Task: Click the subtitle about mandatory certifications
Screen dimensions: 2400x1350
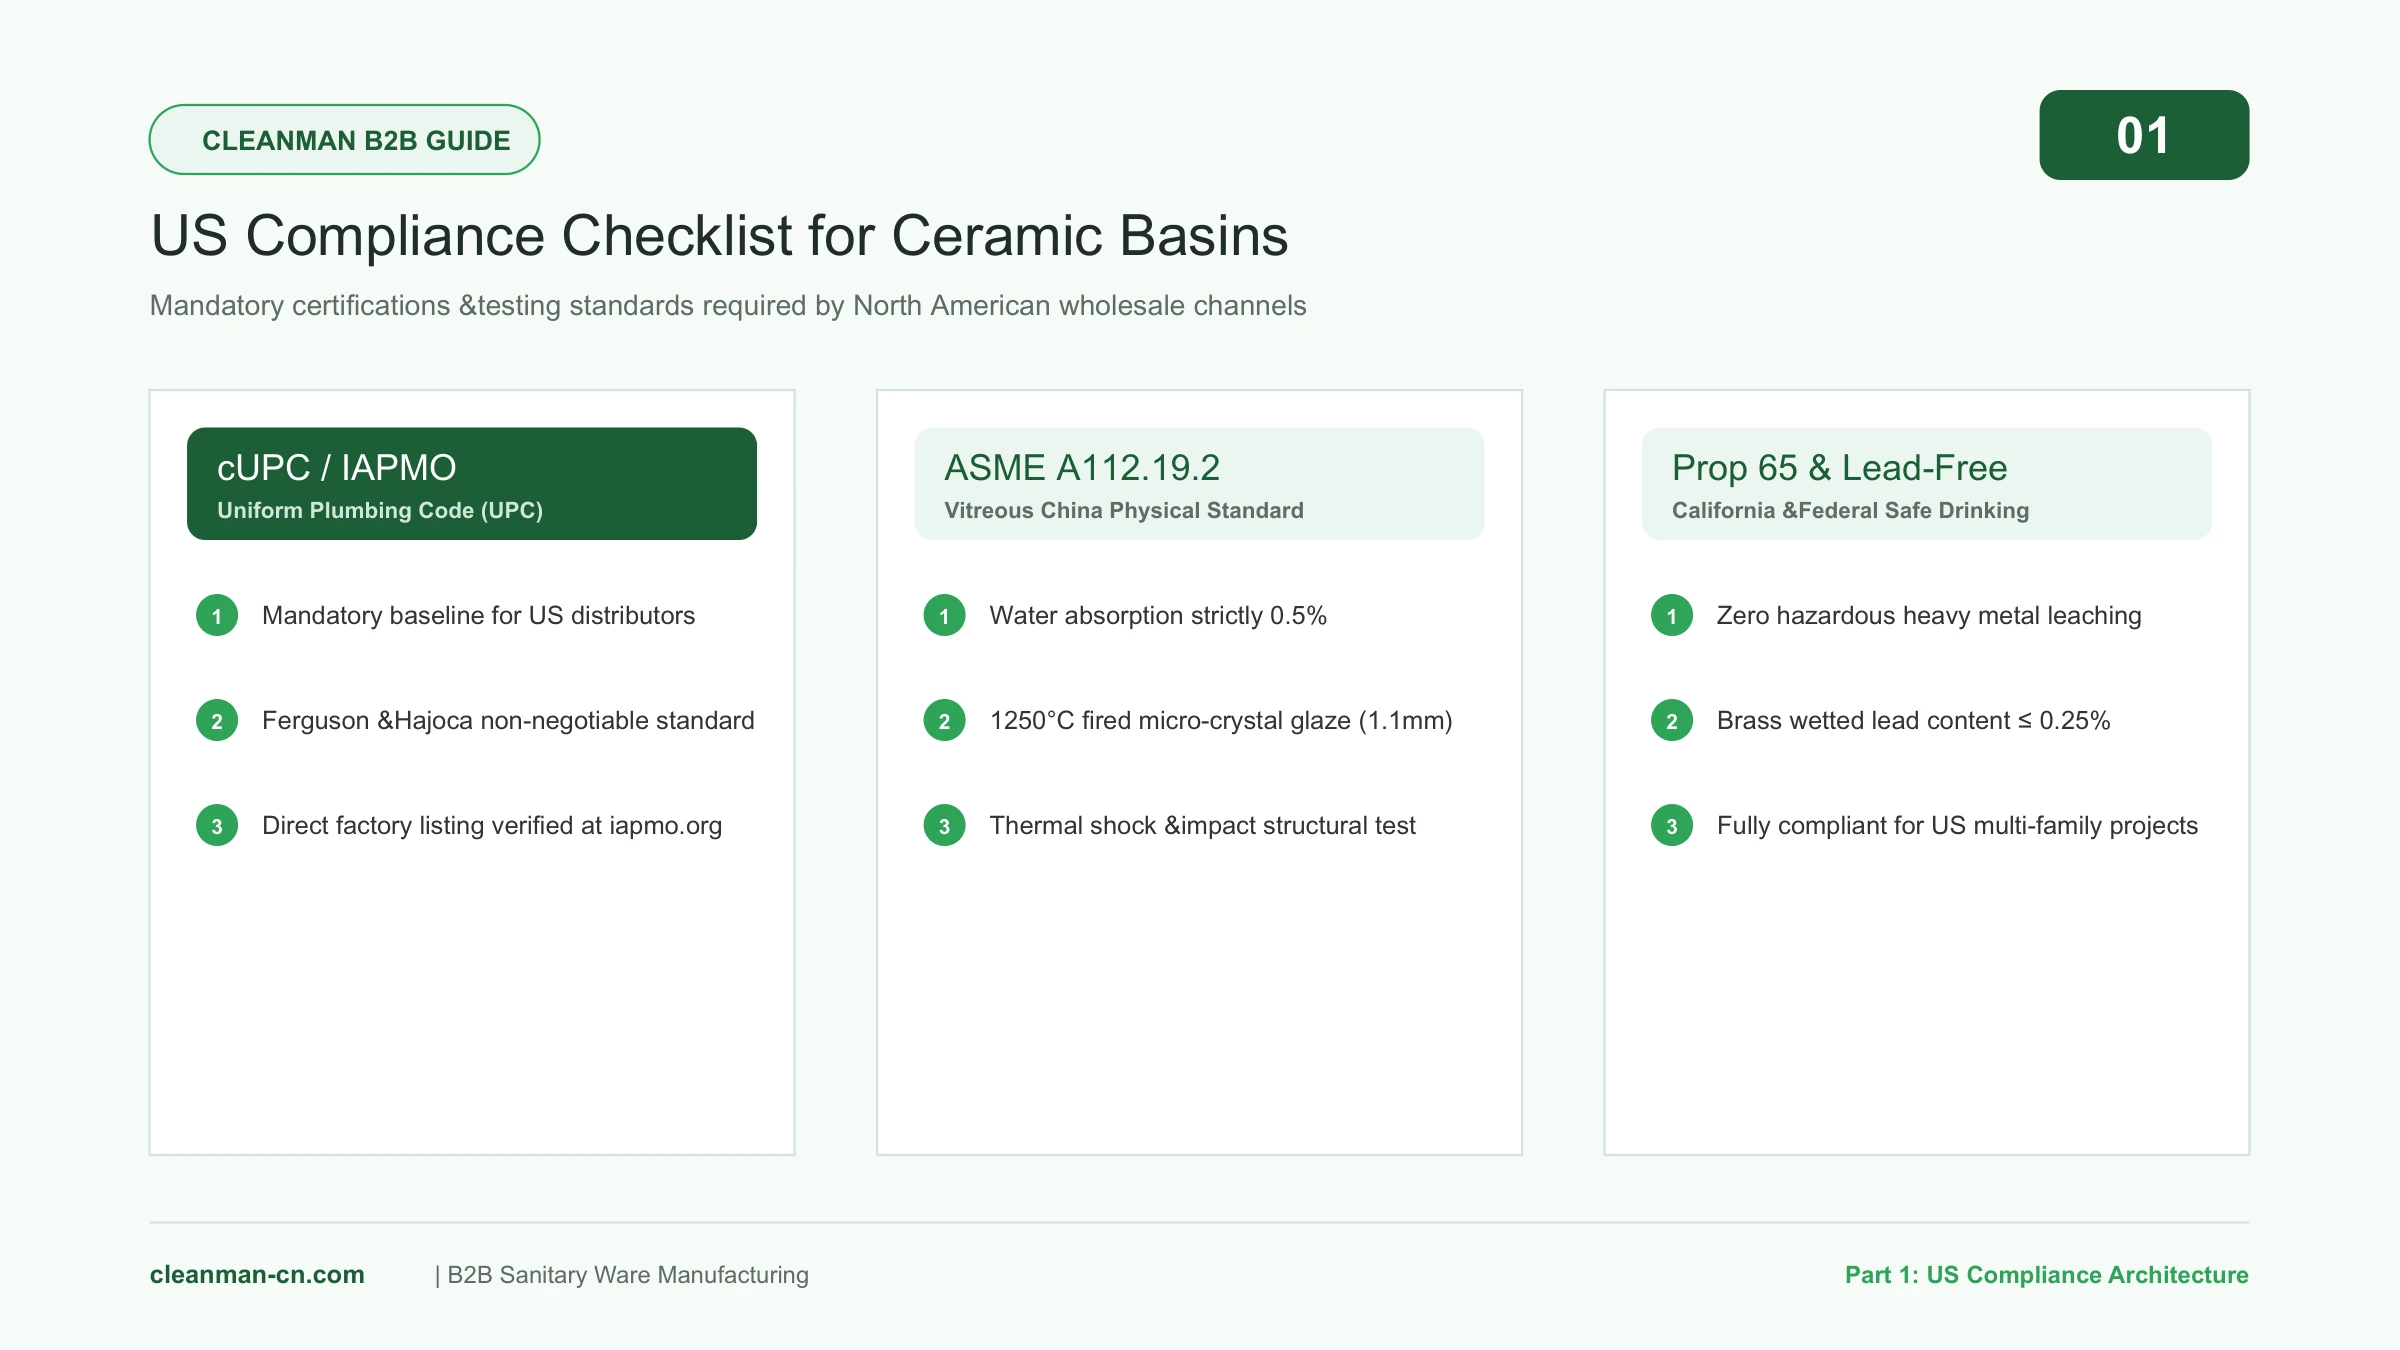Action: [x=728, y=305]
